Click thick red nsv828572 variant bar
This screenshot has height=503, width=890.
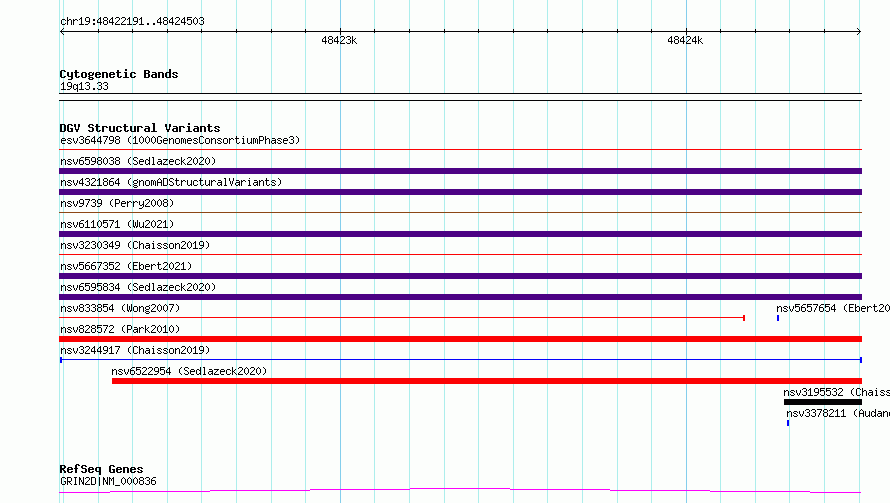point(460,339)
